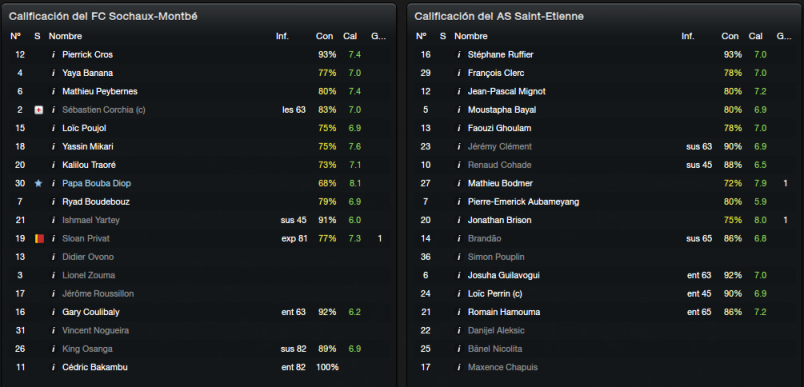Screen dimensions: 804x387
Task: Click the info icon beside Stéphane Ruffier
Action: (458, 54)
